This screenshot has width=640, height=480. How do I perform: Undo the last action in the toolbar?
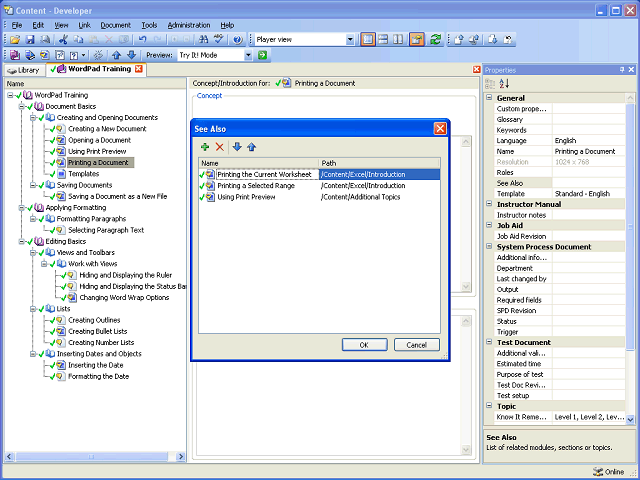[142, 40]
